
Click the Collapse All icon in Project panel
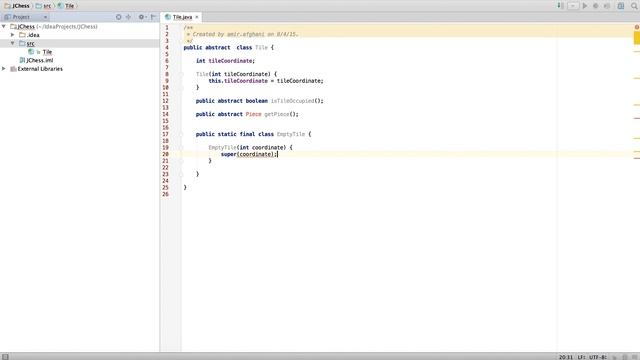click(x=129, y=17)
